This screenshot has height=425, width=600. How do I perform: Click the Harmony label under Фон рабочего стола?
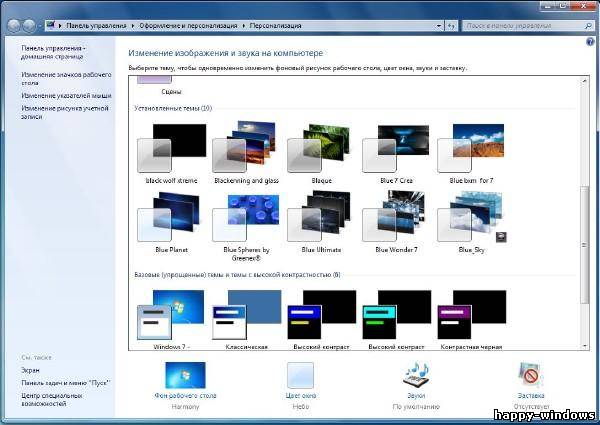point(185,407)
